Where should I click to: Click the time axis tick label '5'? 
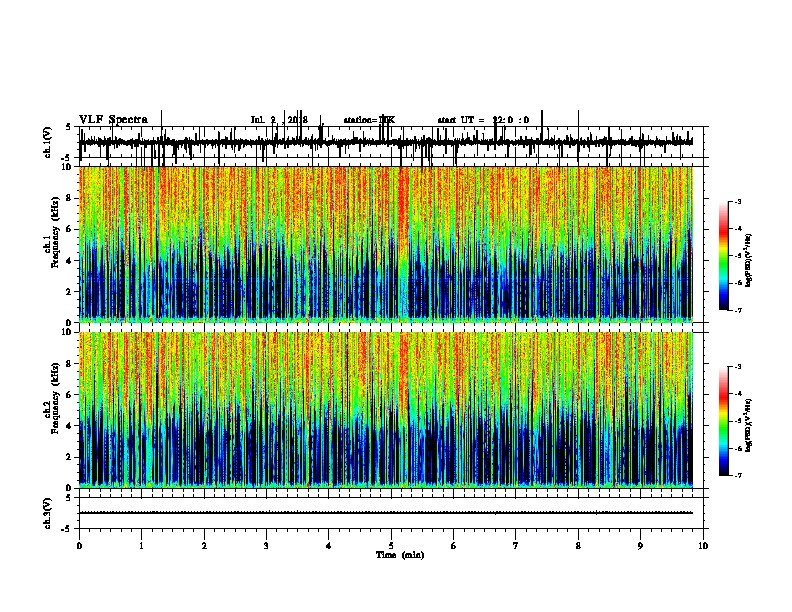tap(391, 546)
